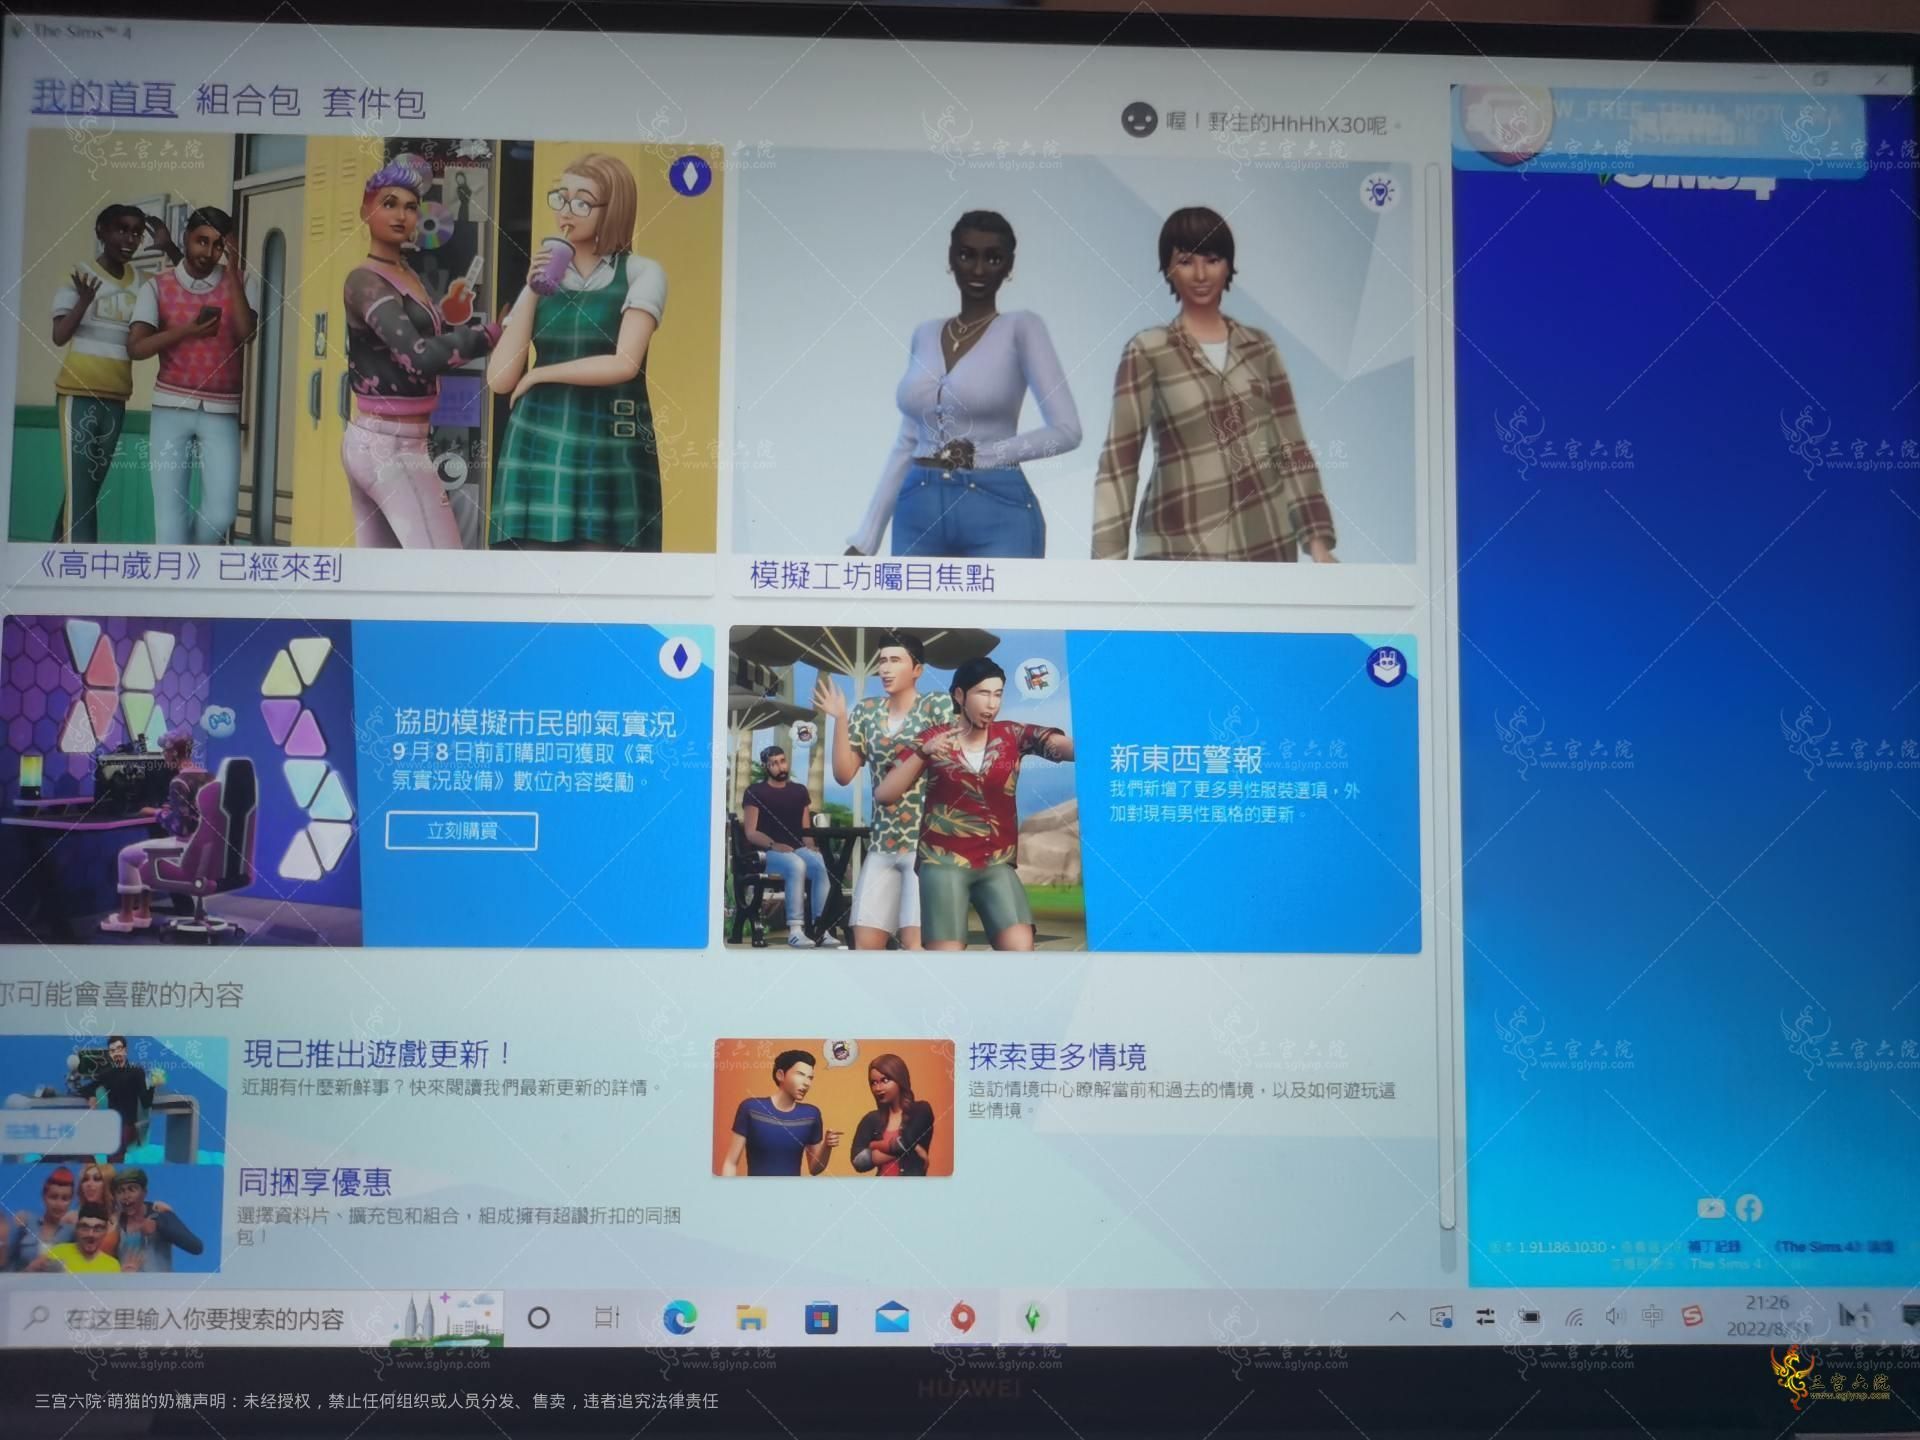Click the scenarios thumbnail with two arguing Sims
Viewport: 1920px width, 1440px height.
coord(833,1106)
